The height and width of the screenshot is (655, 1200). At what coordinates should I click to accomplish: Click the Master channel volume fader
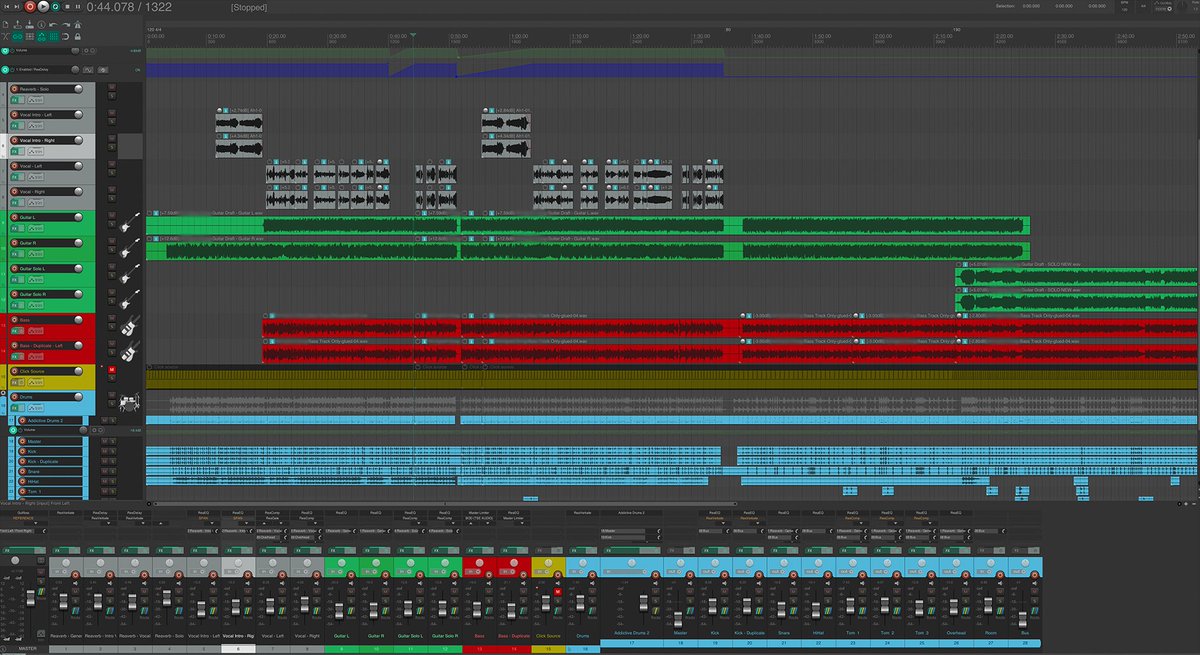[678, 617]
